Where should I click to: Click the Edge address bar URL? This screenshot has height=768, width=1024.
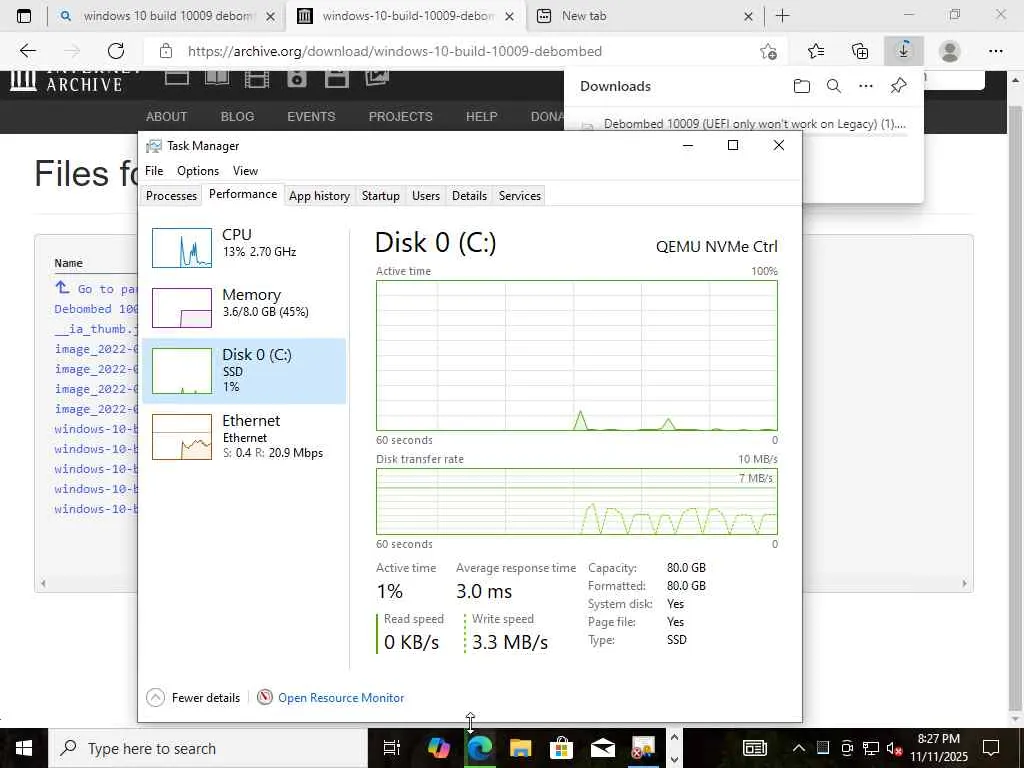coord(394,51)
